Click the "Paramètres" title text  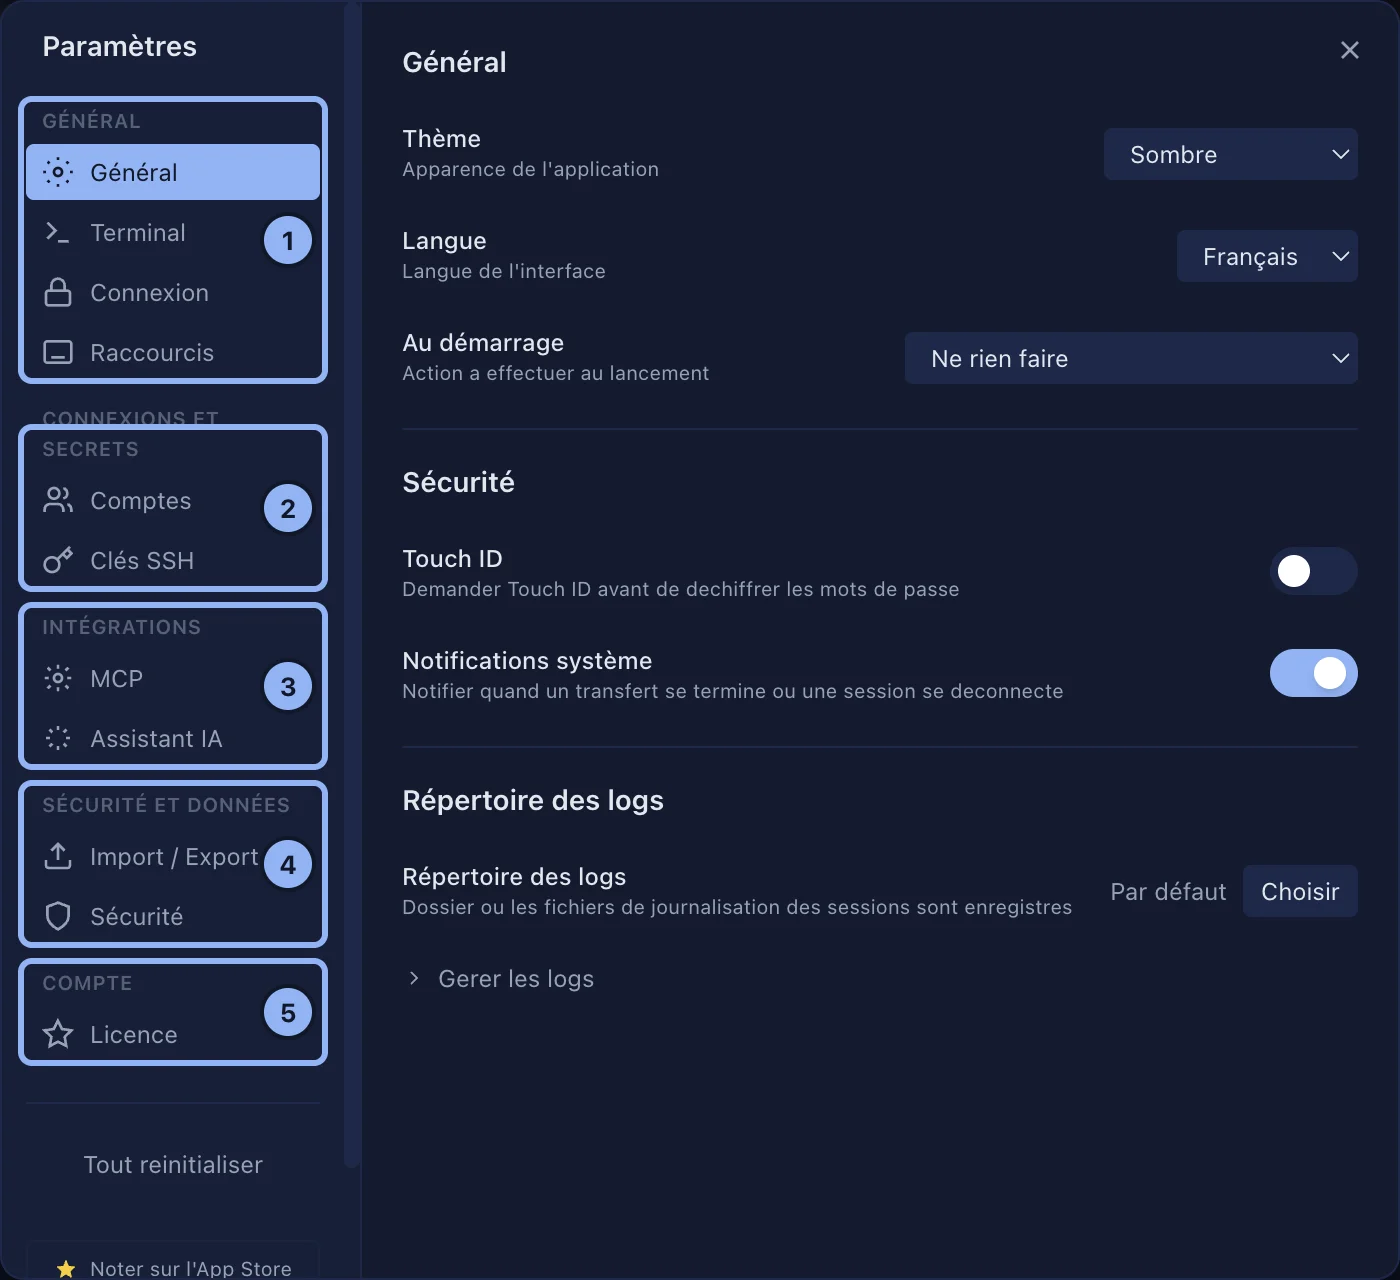120,46
